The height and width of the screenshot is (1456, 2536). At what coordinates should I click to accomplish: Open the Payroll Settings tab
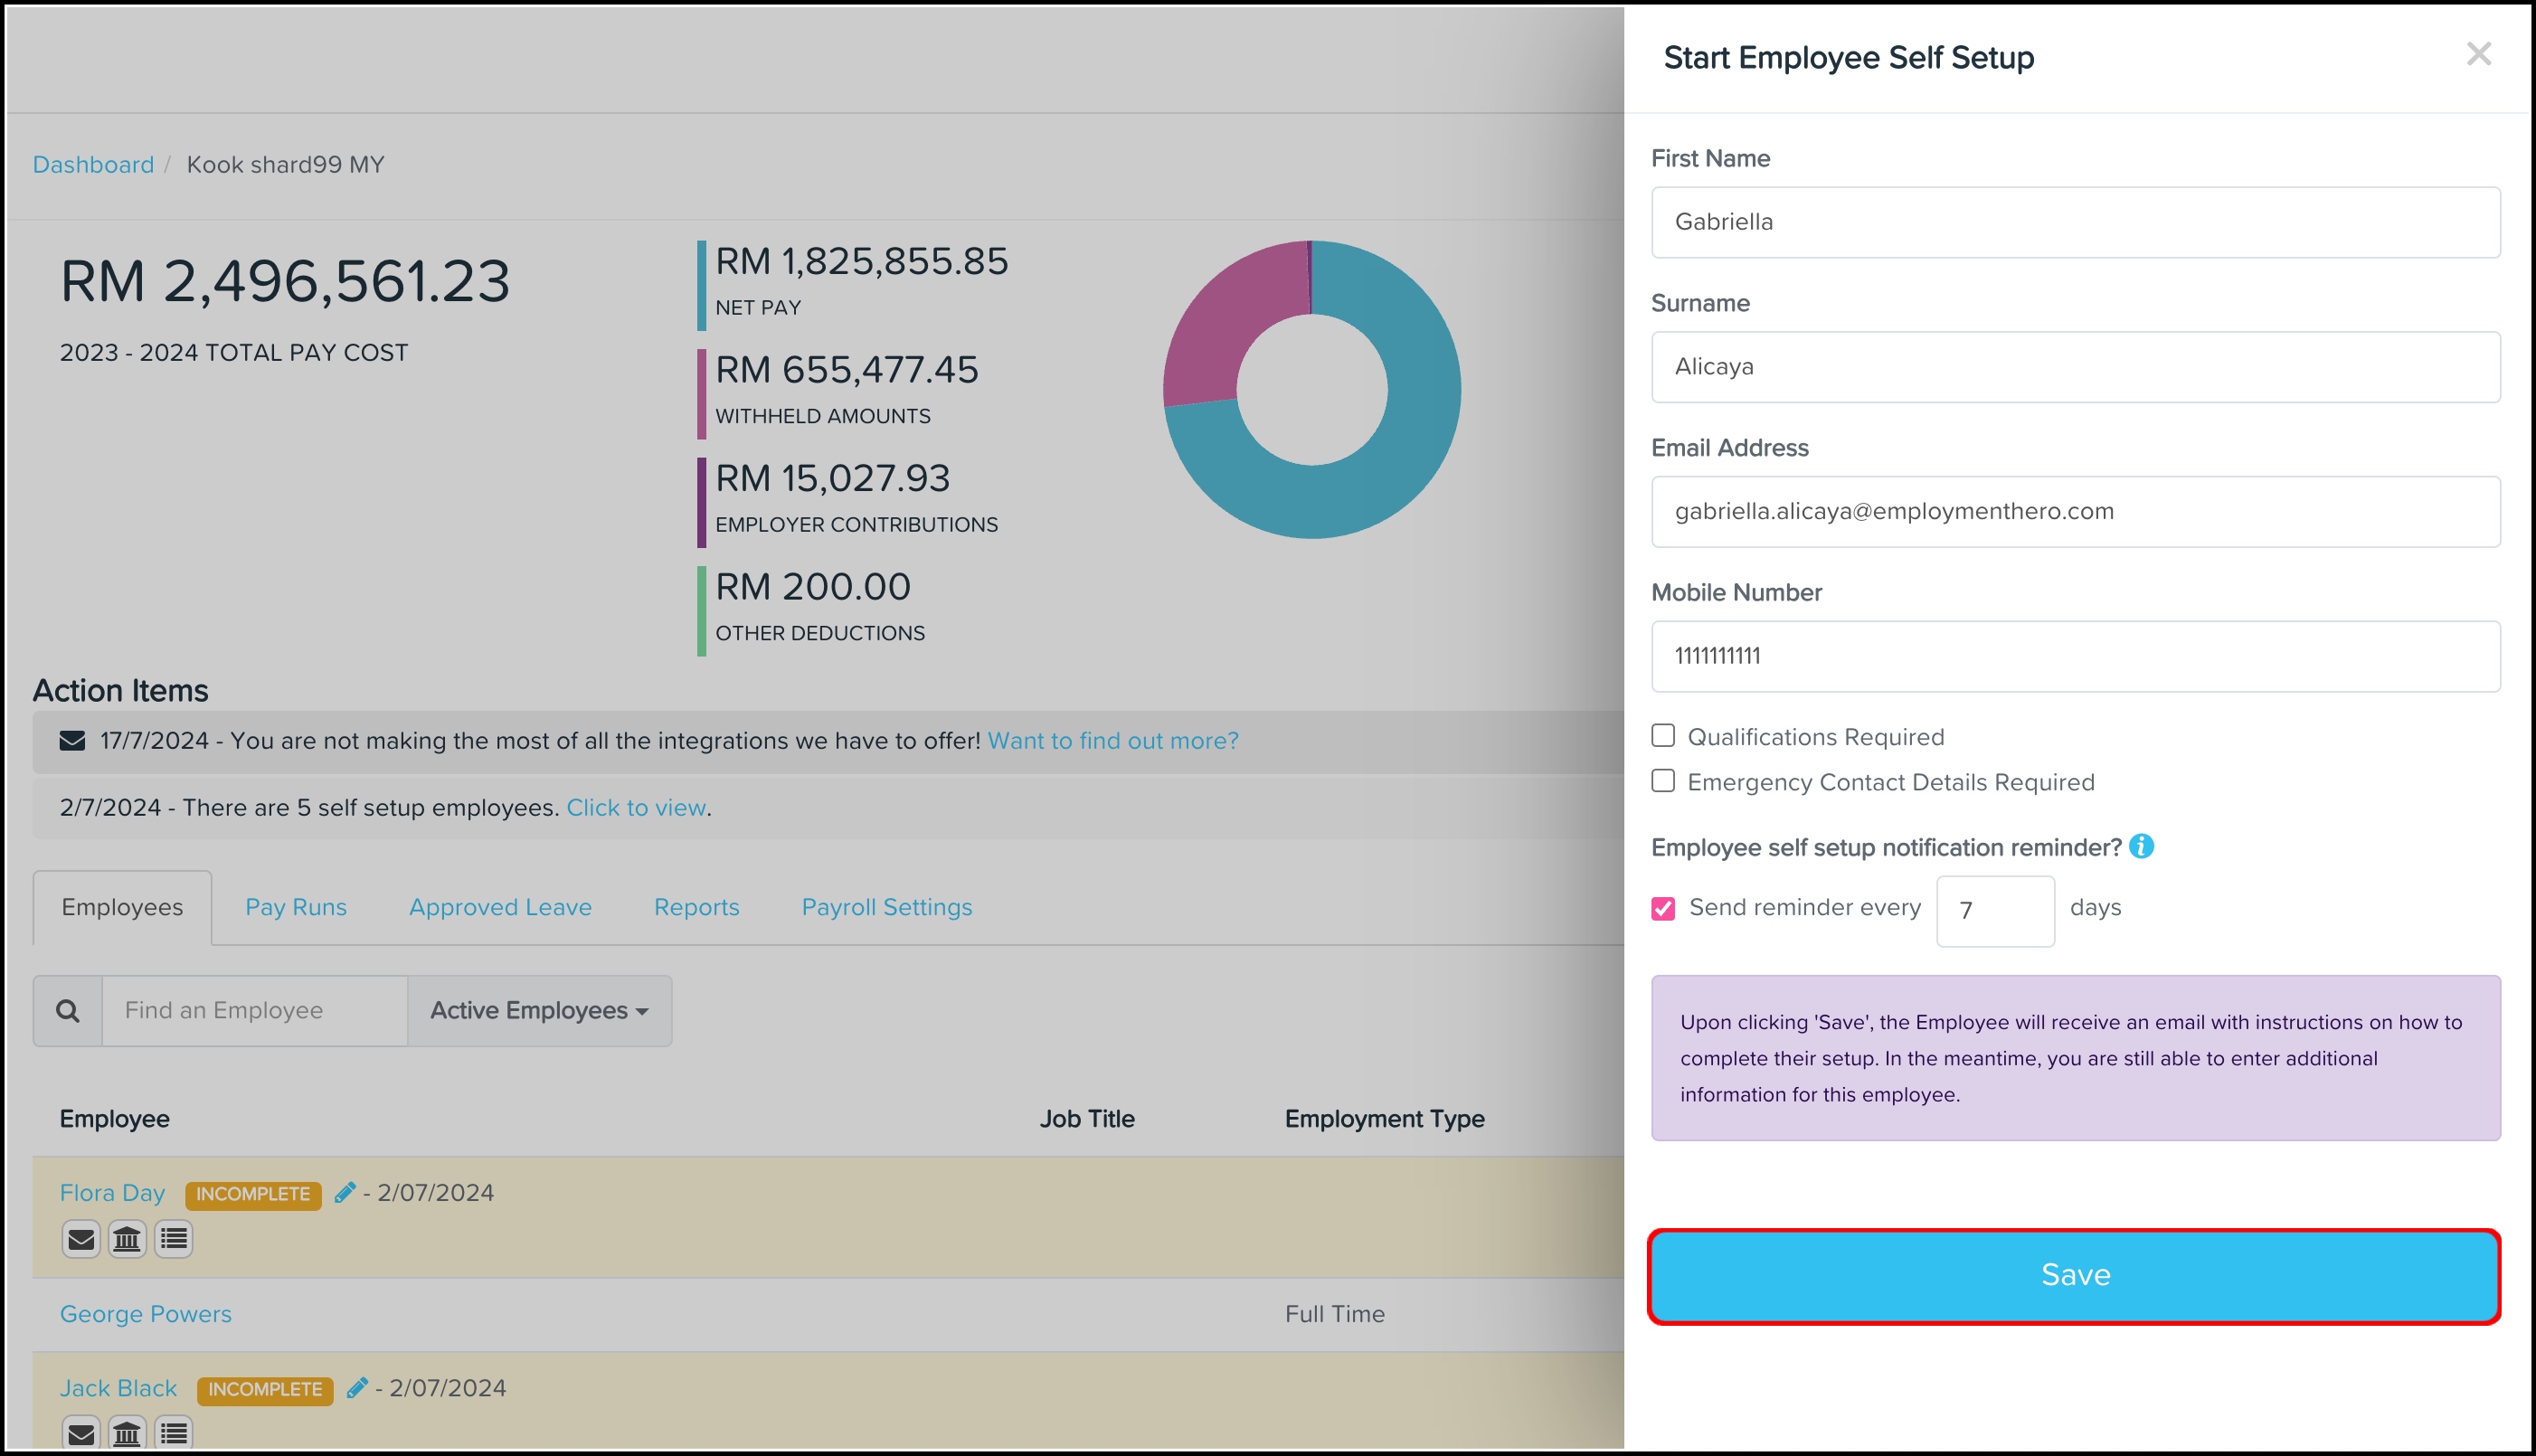tap(886, 907)
